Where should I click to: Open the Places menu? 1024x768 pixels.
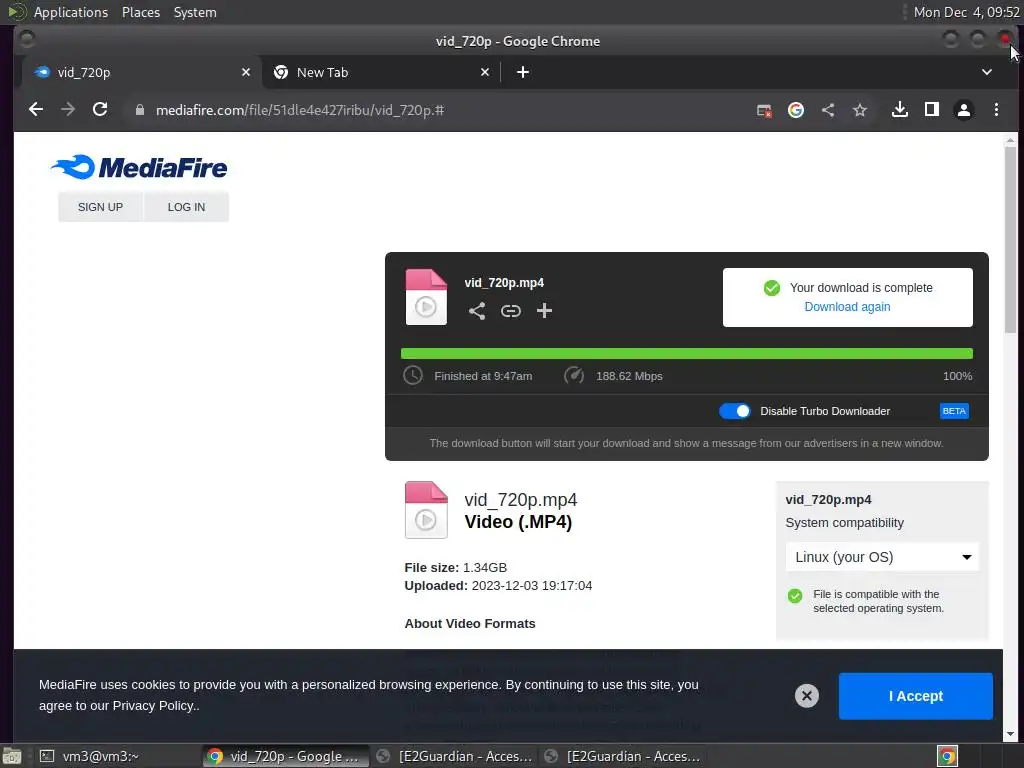point(140,12)
